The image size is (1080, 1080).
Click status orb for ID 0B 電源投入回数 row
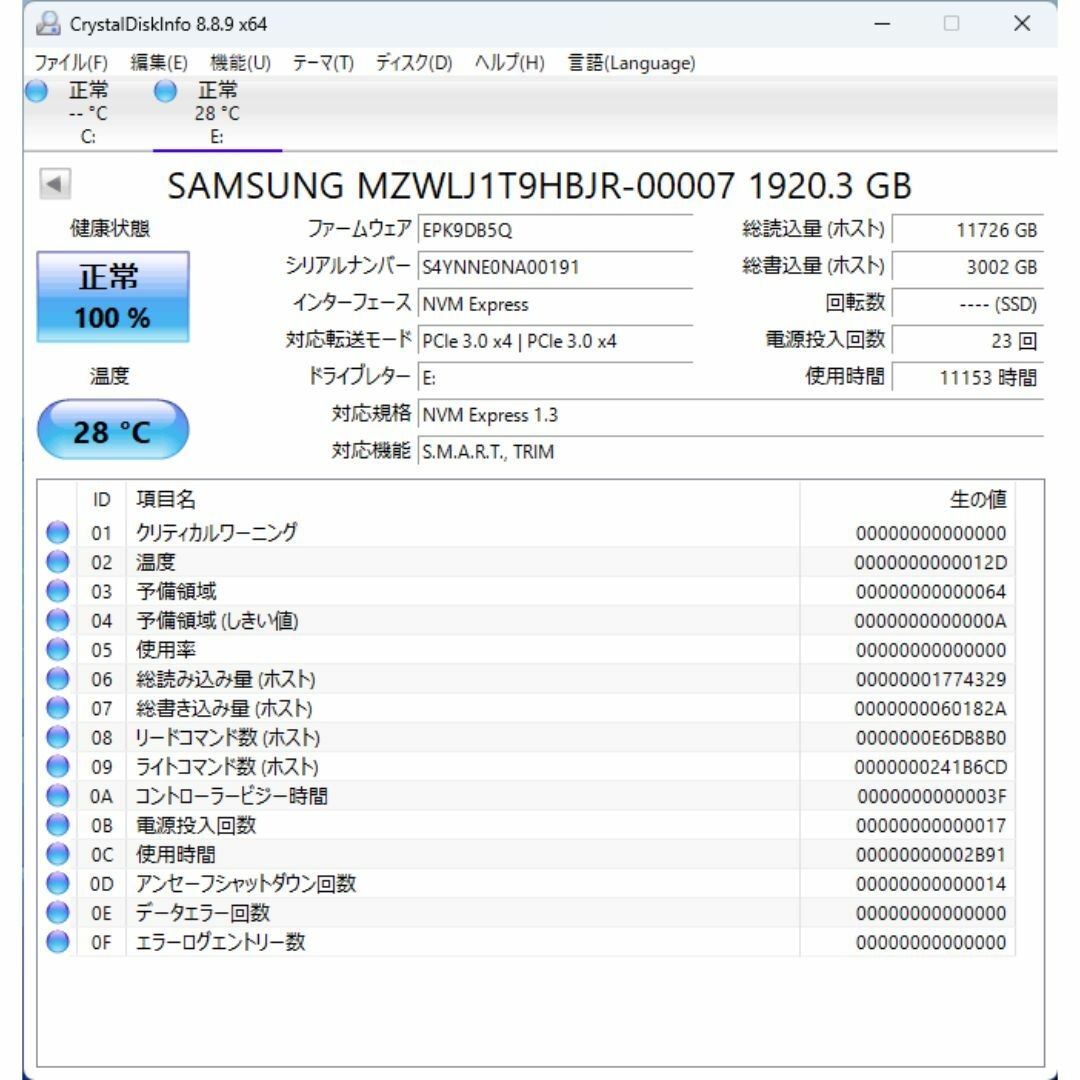click(x=58, y=825)
